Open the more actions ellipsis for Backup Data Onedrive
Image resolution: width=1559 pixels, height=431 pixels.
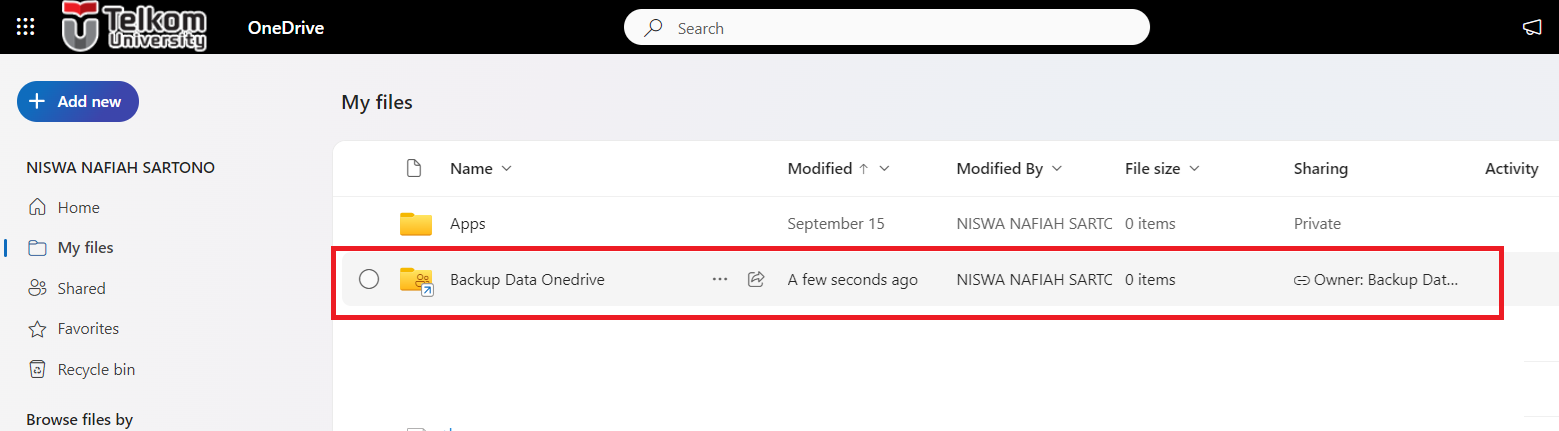pyautogui.click(x=720, y=279)
